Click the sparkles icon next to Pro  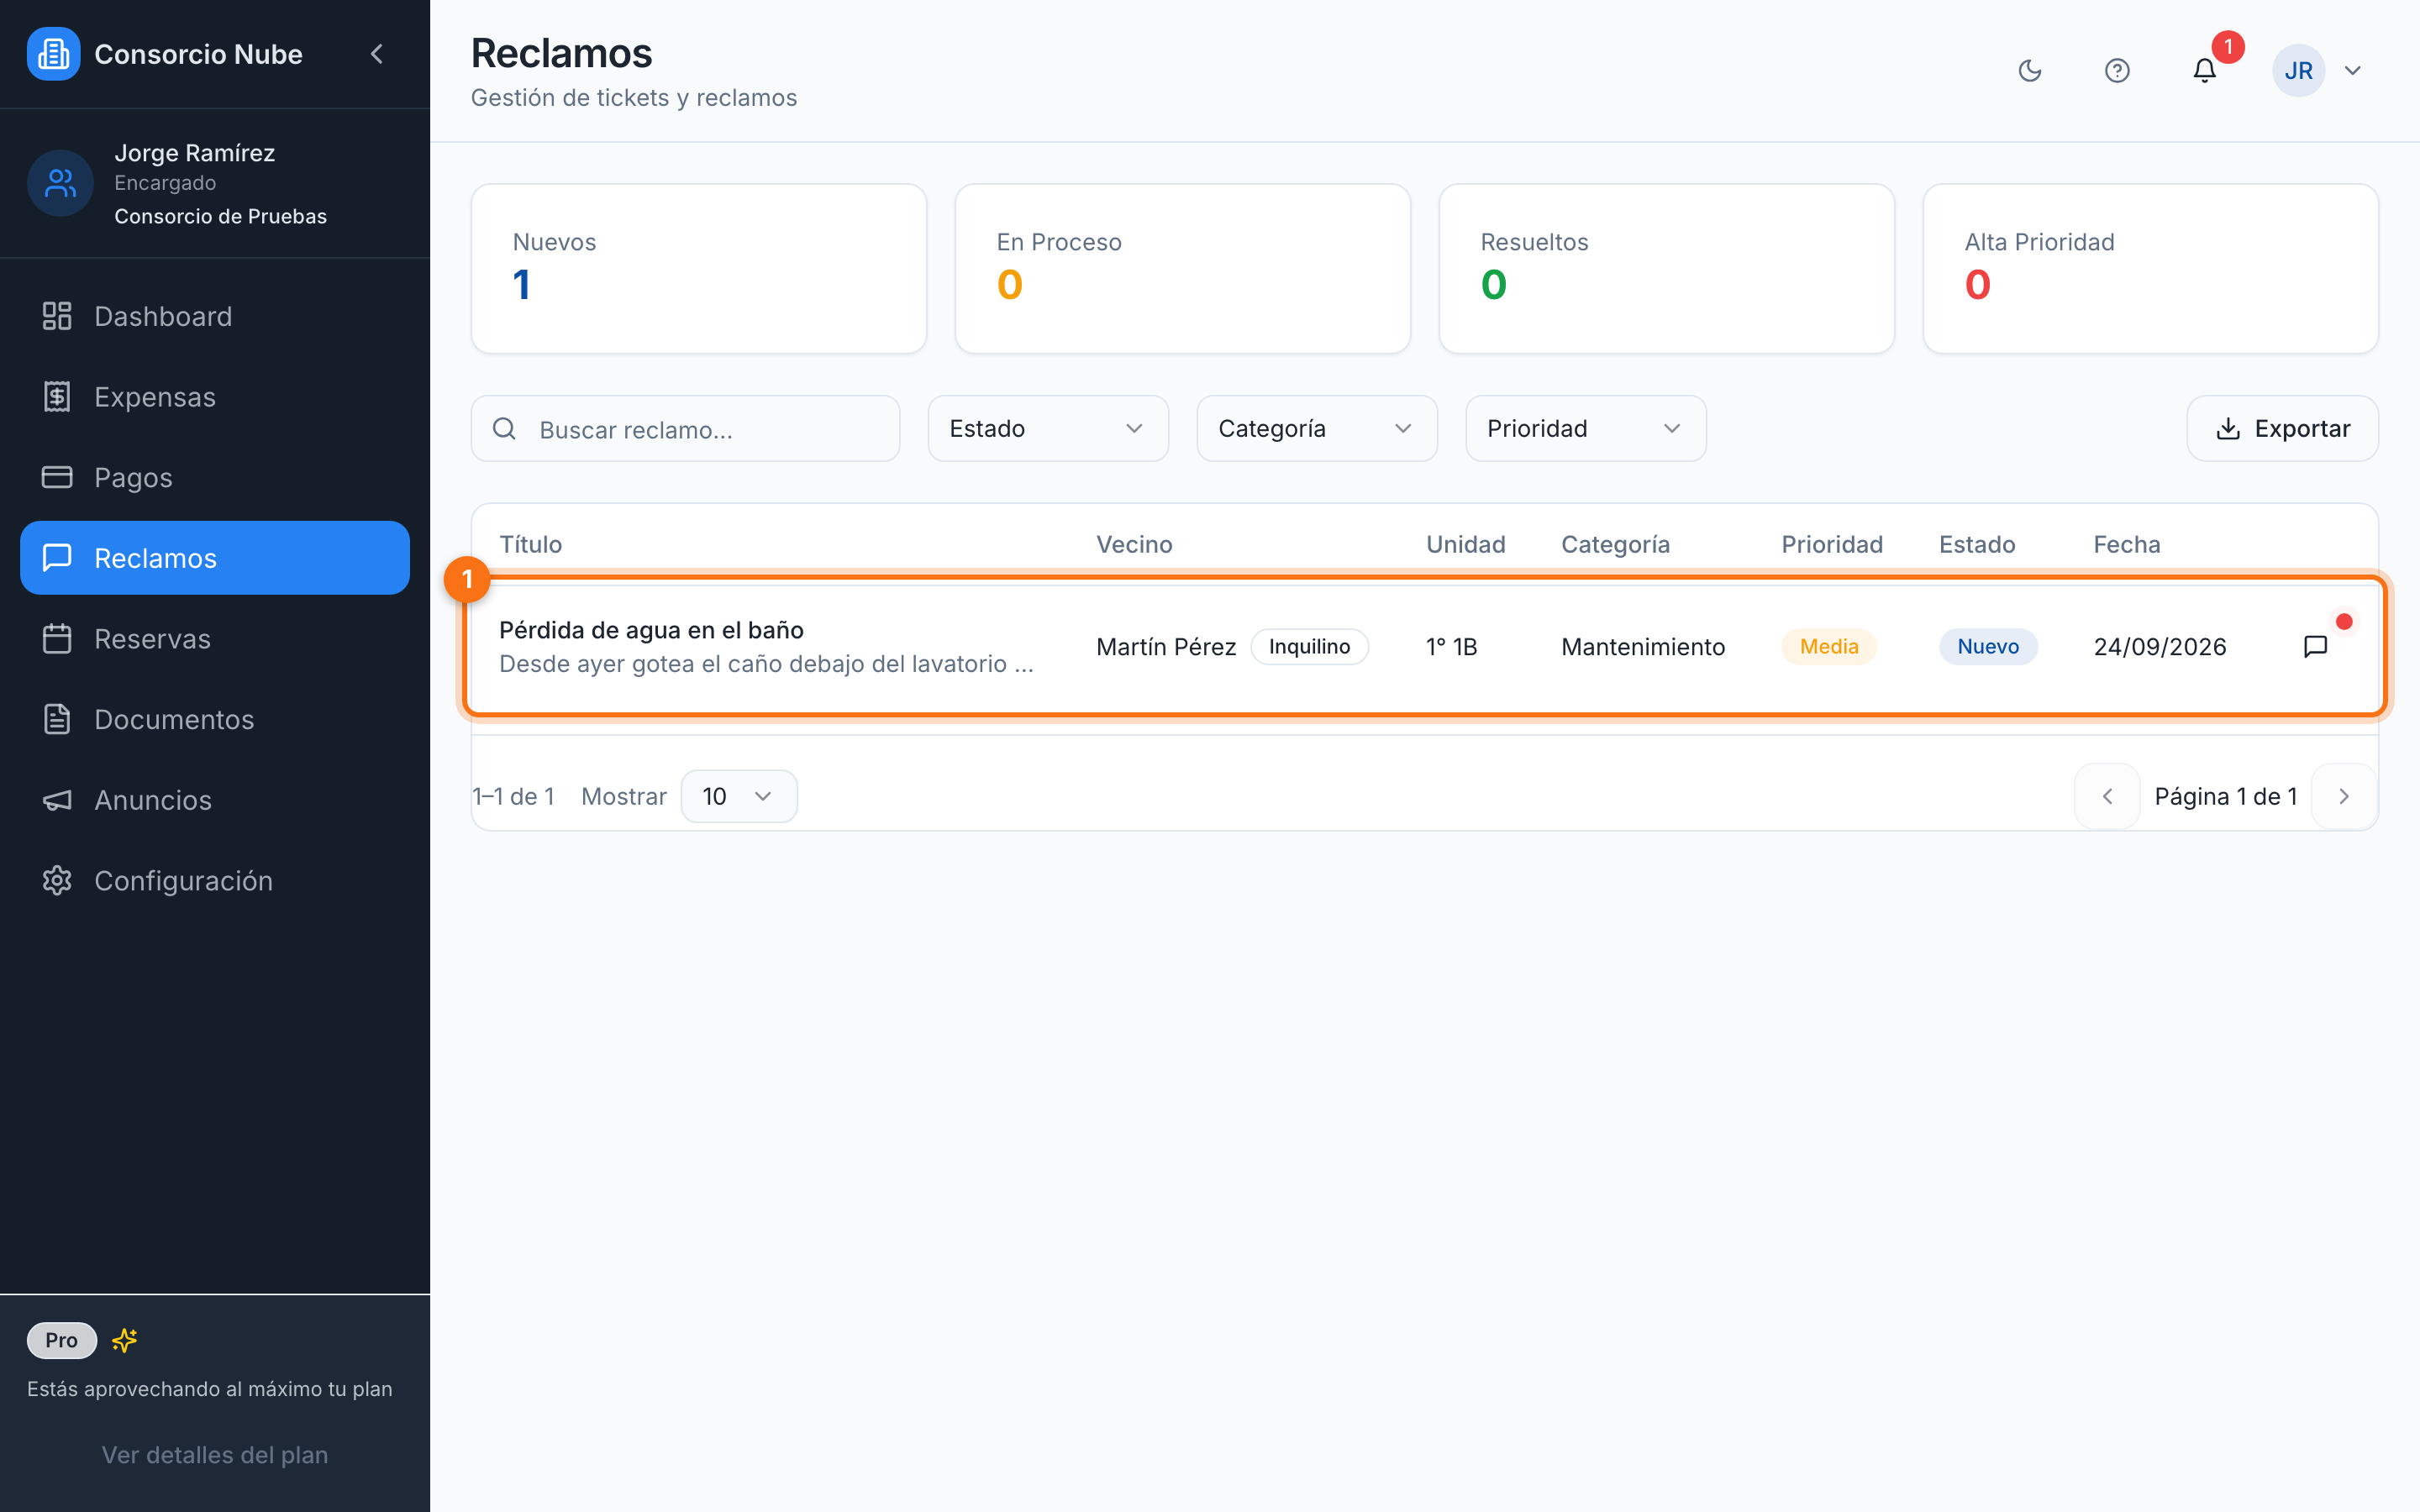point(125,1340)
